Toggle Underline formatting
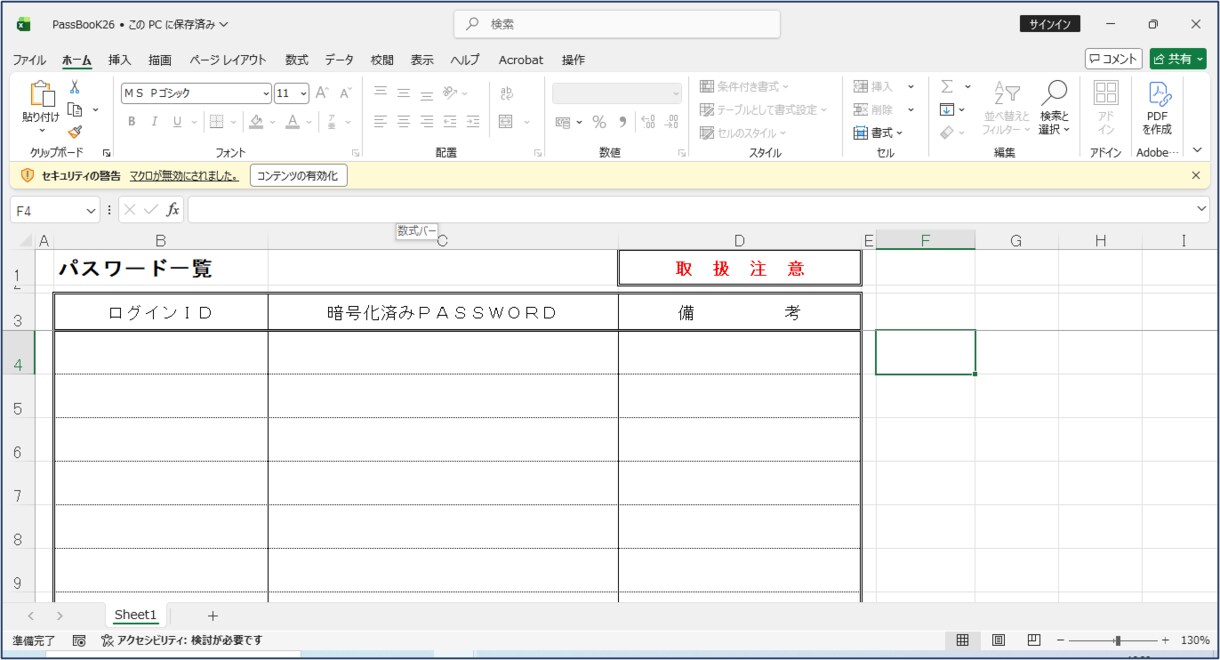This screenshot has width=1220, height=660. point(177,122)
